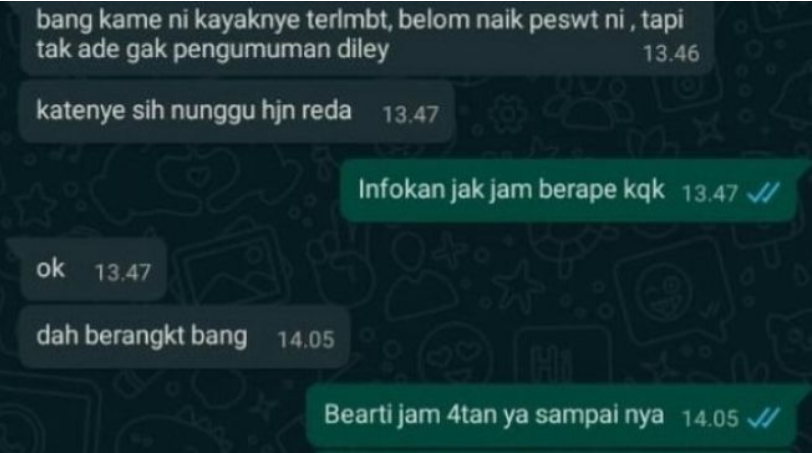This screenshot has width=812, height=453.
Task: Click the 13.47 timestamp next to "ok"
Action: (x=123, y=272)
